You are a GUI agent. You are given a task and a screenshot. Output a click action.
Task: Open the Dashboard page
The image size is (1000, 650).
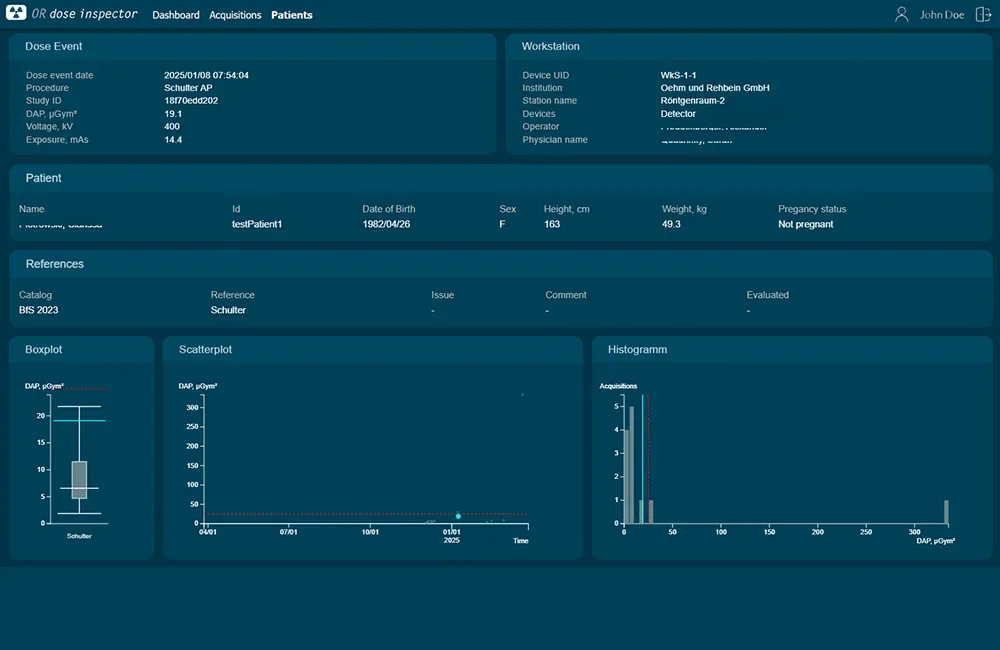(x=176, y=15)
